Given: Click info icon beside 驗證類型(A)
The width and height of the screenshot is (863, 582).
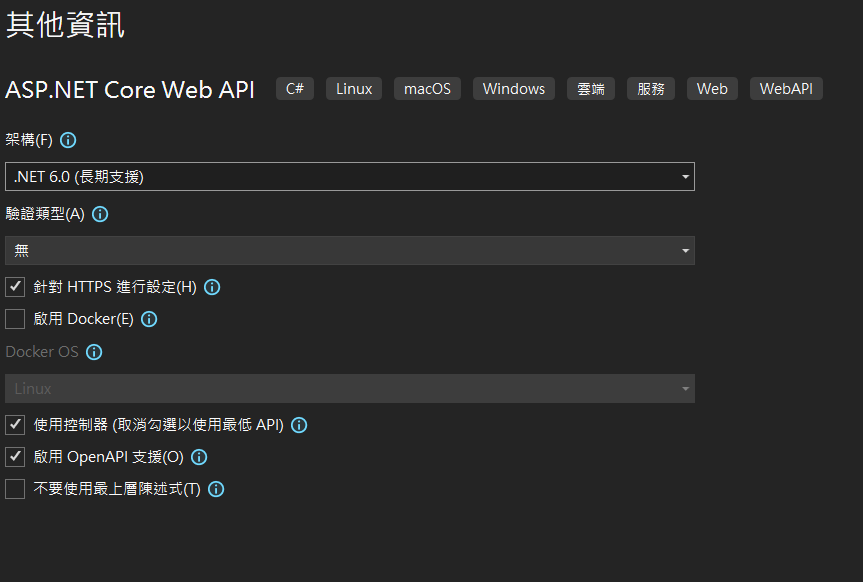Looking at the screenshot, I should (x=100, y=214).
